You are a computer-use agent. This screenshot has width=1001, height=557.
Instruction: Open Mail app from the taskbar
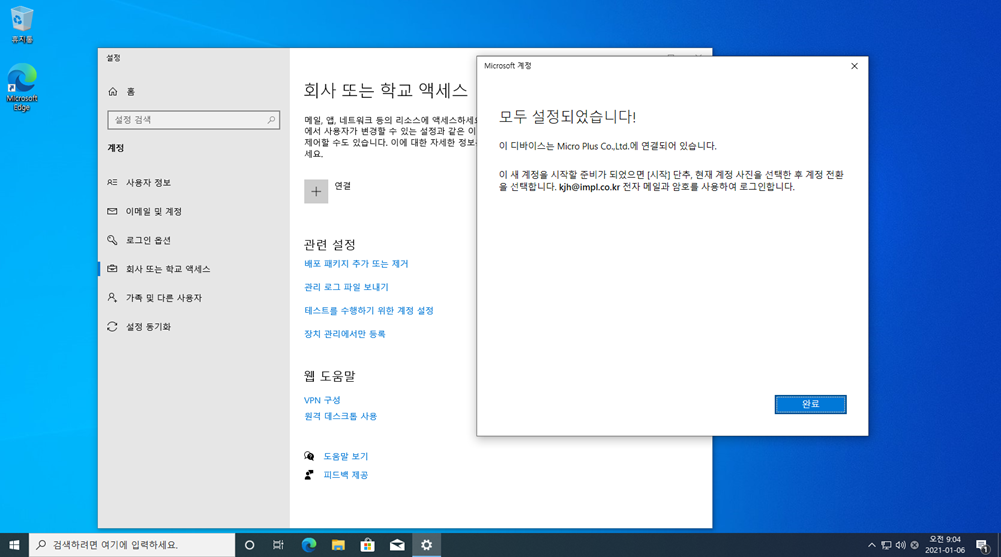[397, 545]
